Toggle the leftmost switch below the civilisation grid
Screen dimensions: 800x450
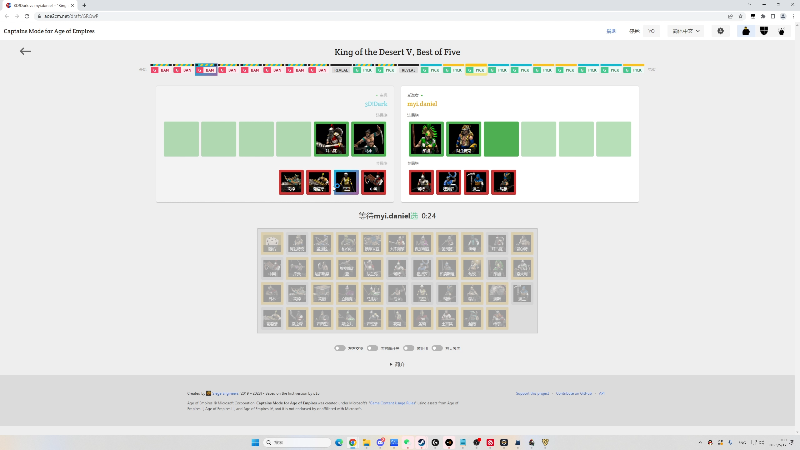[340, 348]
